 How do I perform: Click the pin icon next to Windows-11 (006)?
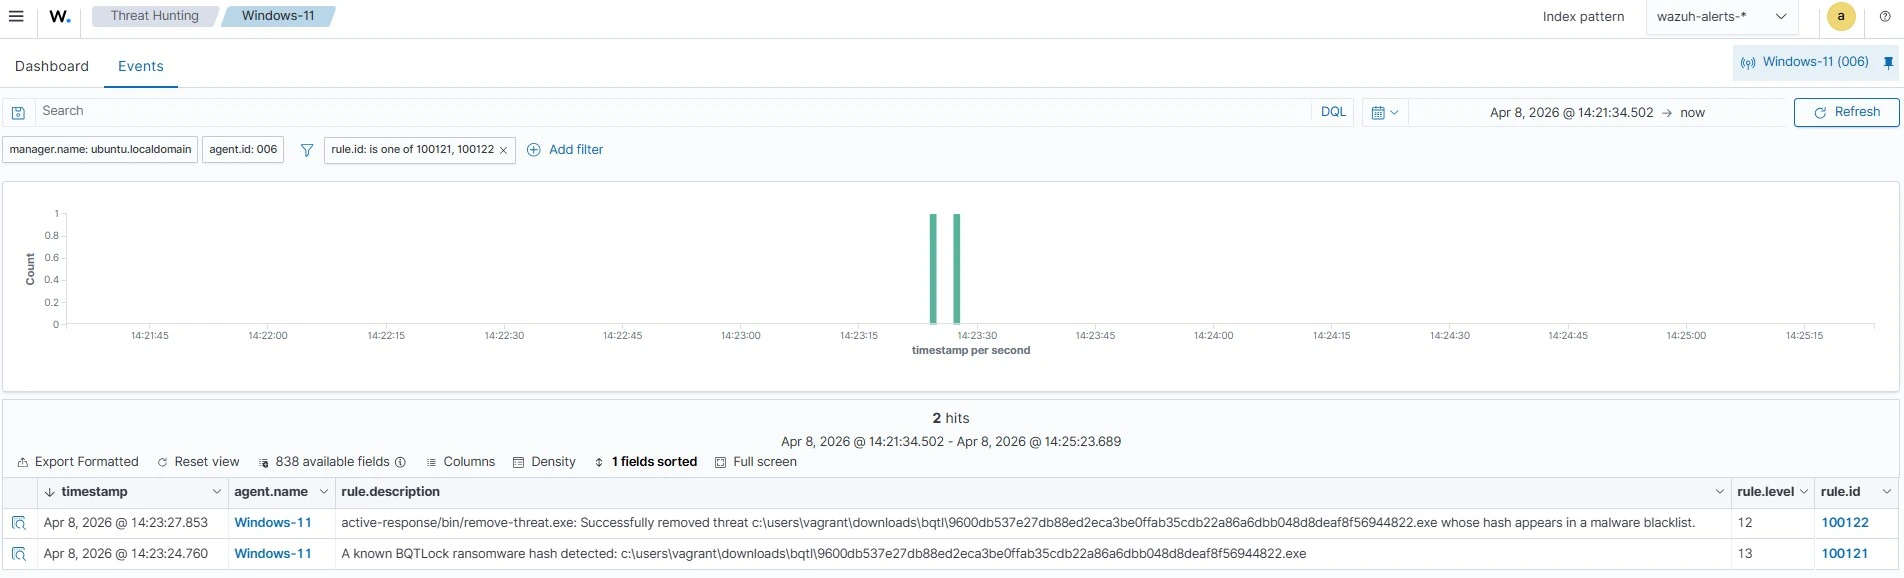point(1888,62)
